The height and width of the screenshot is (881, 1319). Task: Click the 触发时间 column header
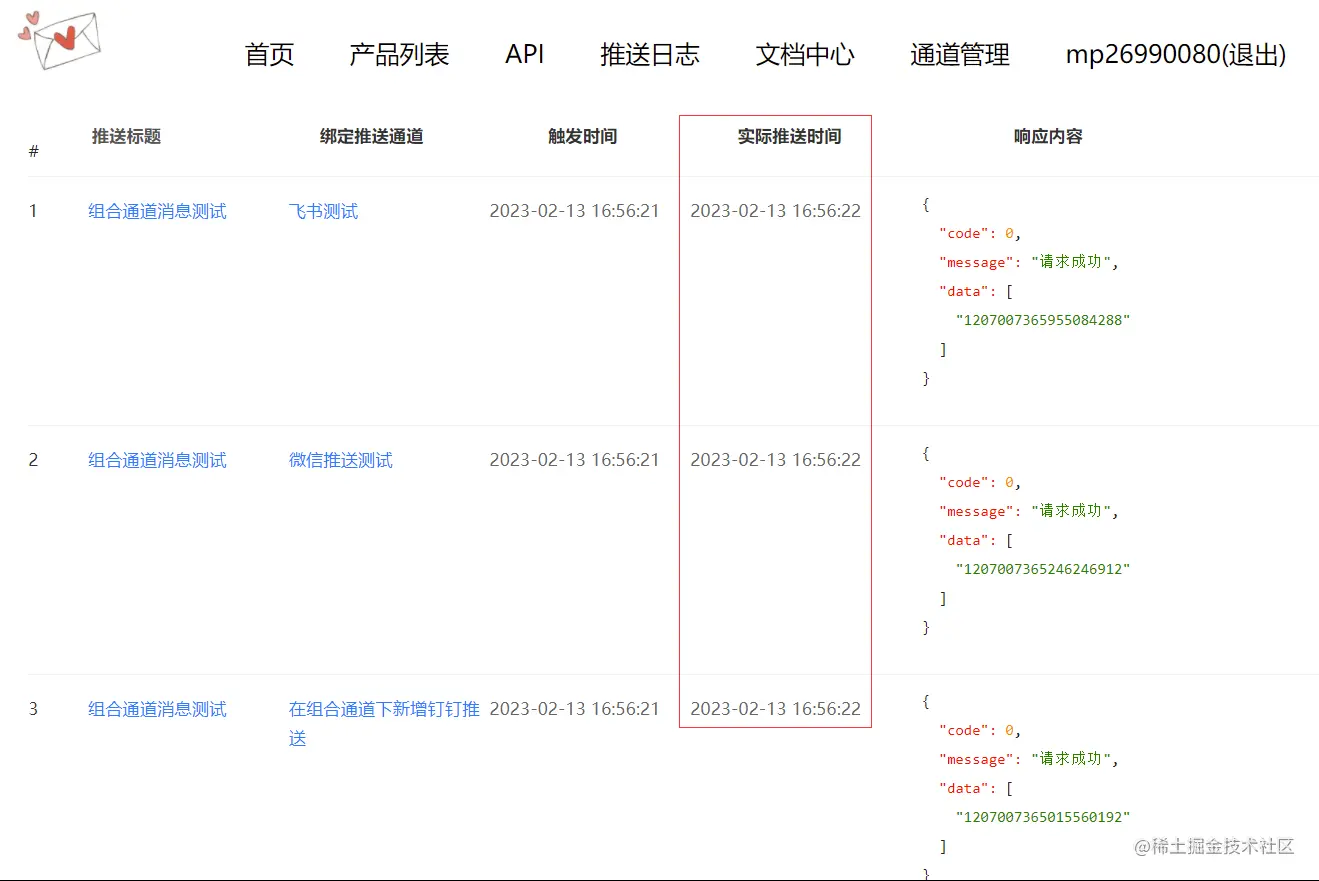pyautogui.click(x=582, y=137)
